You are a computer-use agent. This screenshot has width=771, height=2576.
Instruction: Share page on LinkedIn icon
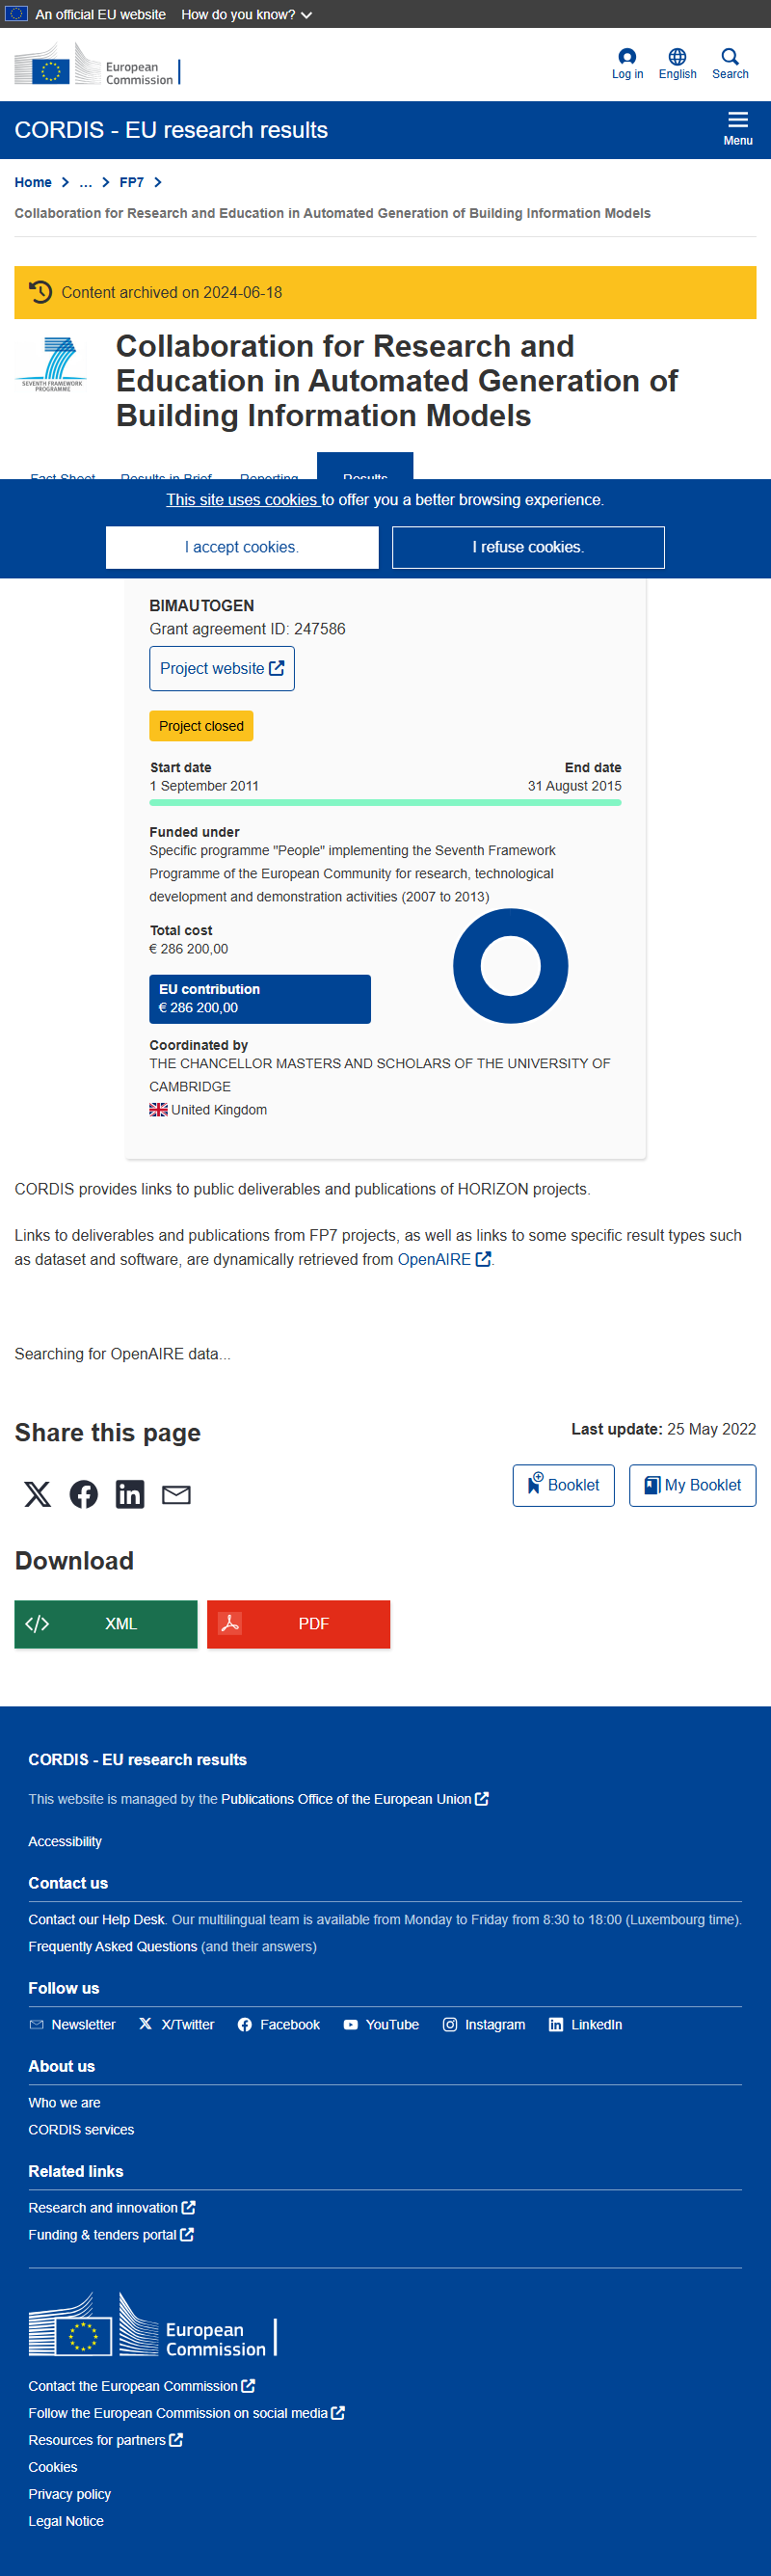(x=130, y=1494)
